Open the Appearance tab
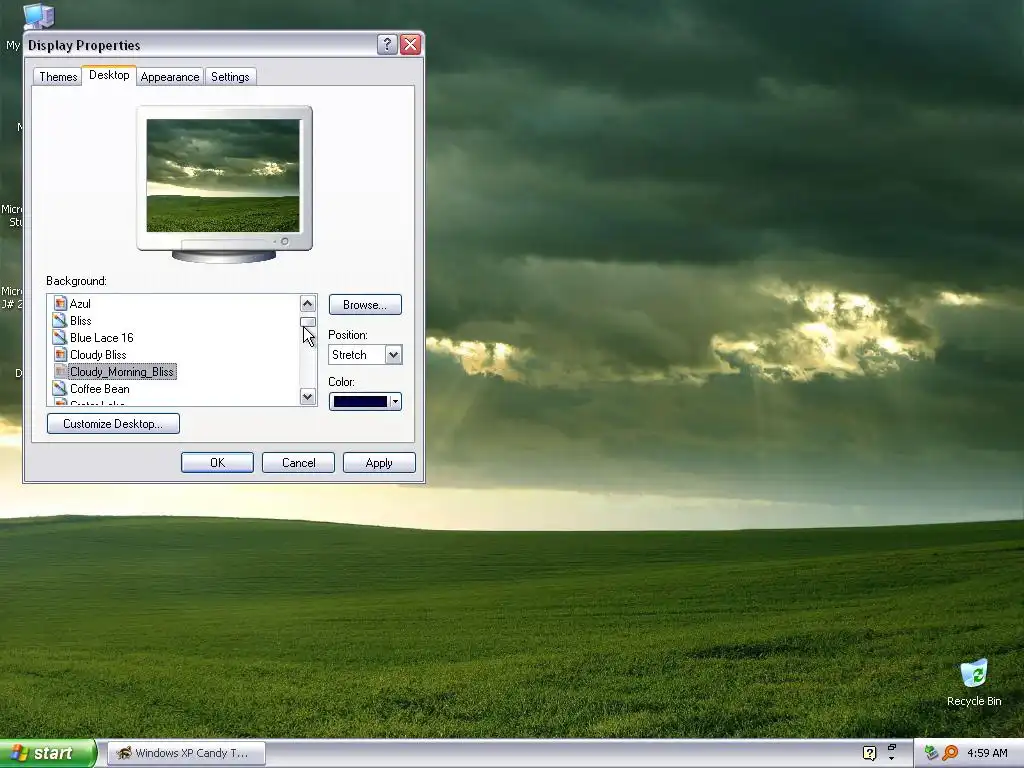This screenshot has height=768, width=1024. [170, 76]
